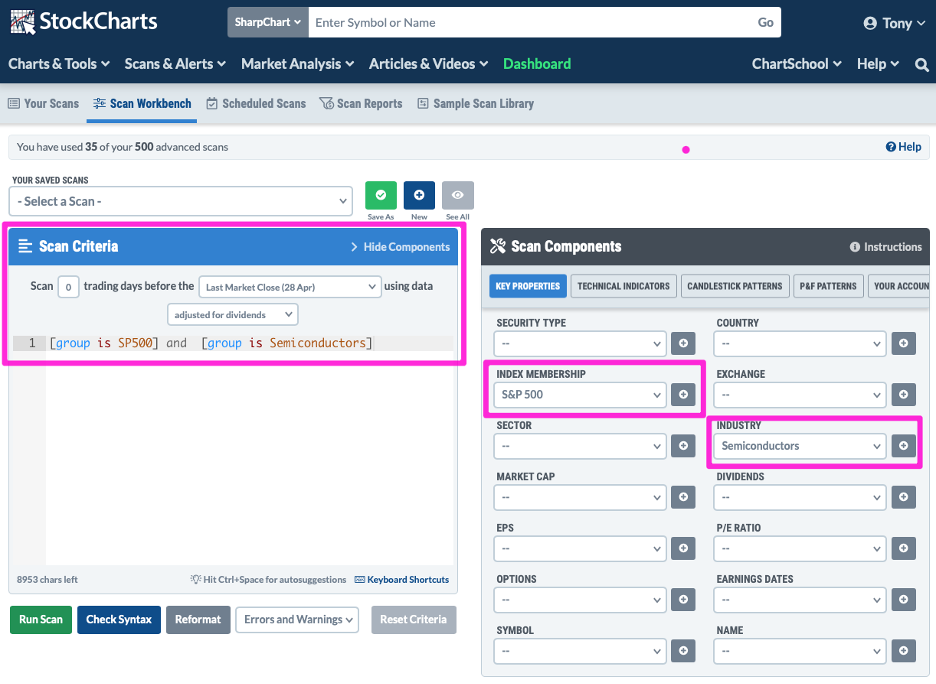936x684 pixels.
Task: Open the search magnifier icon
Action: pos(922,64)
